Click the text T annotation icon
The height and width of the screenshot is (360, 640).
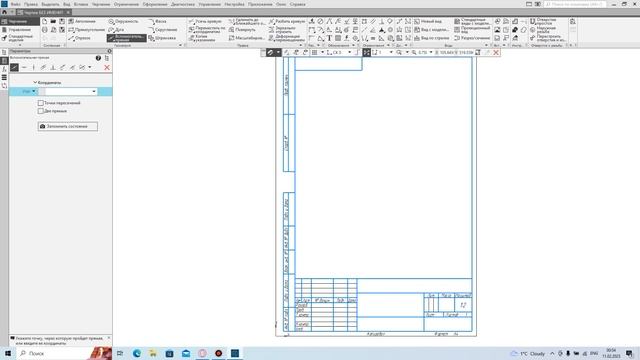(x=329, y=38)
